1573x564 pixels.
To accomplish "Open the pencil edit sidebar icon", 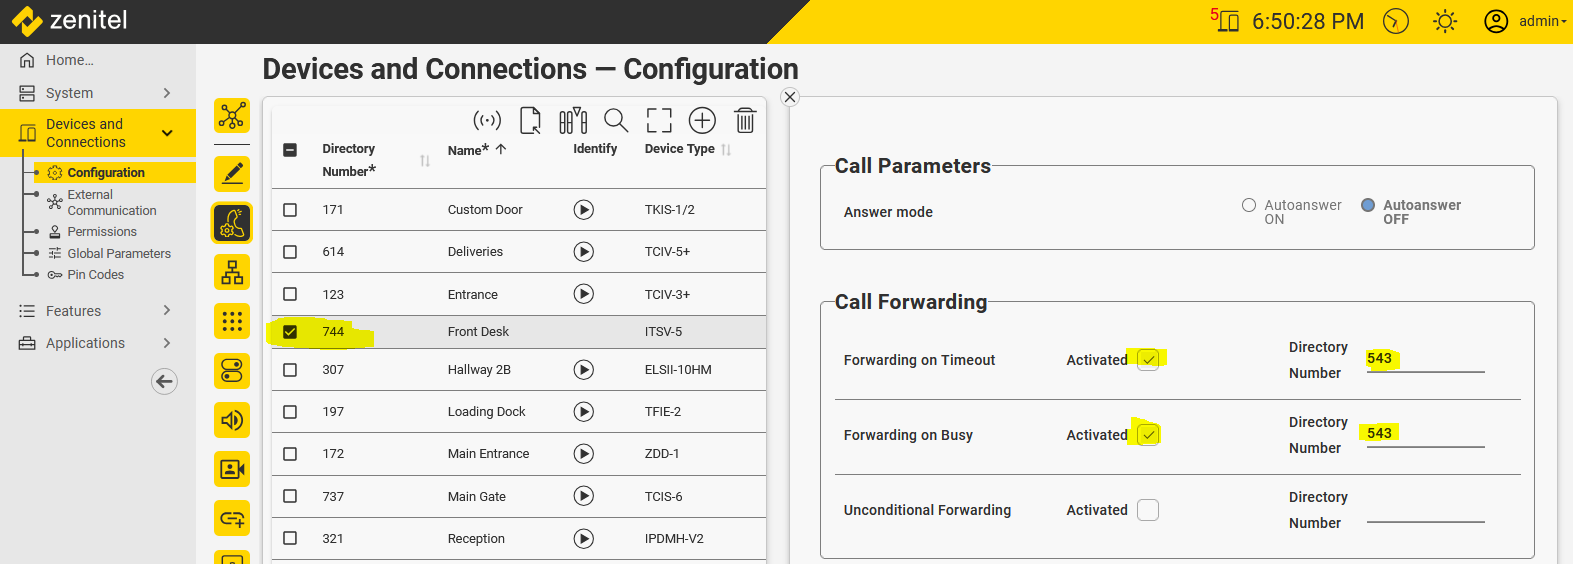I will point(232,173).
